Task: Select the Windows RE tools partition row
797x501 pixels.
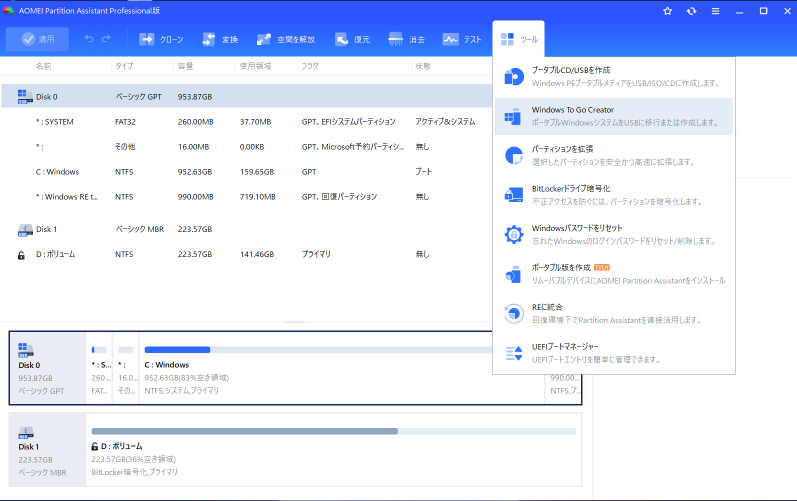Action: click(247, 197)
